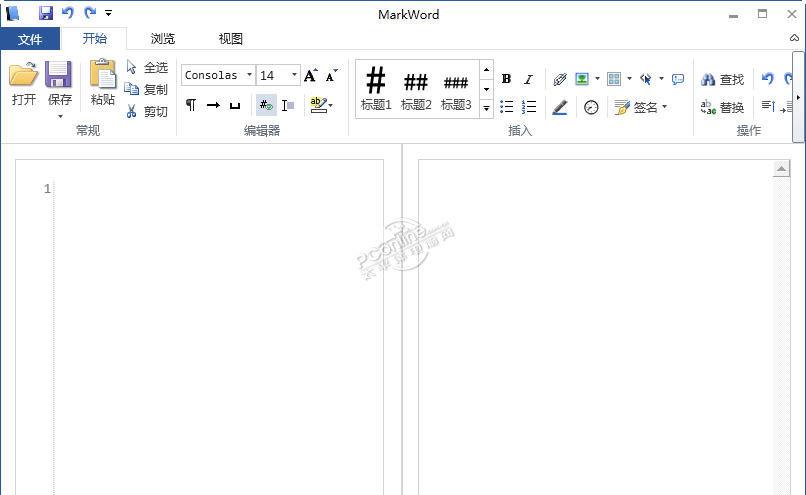Screen dimensions: 806x495
Task: Toggle the highlighted # syntax option
Action: coord(266,105)
